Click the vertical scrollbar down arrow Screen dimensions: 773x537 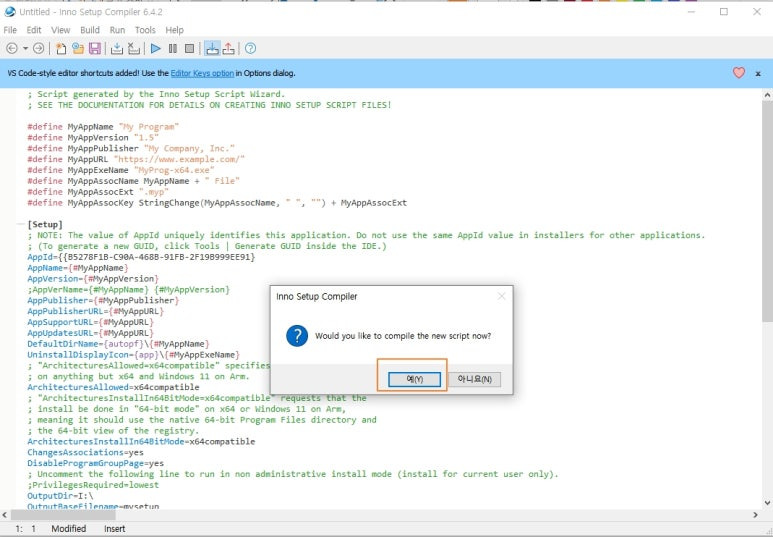point(767,503)
